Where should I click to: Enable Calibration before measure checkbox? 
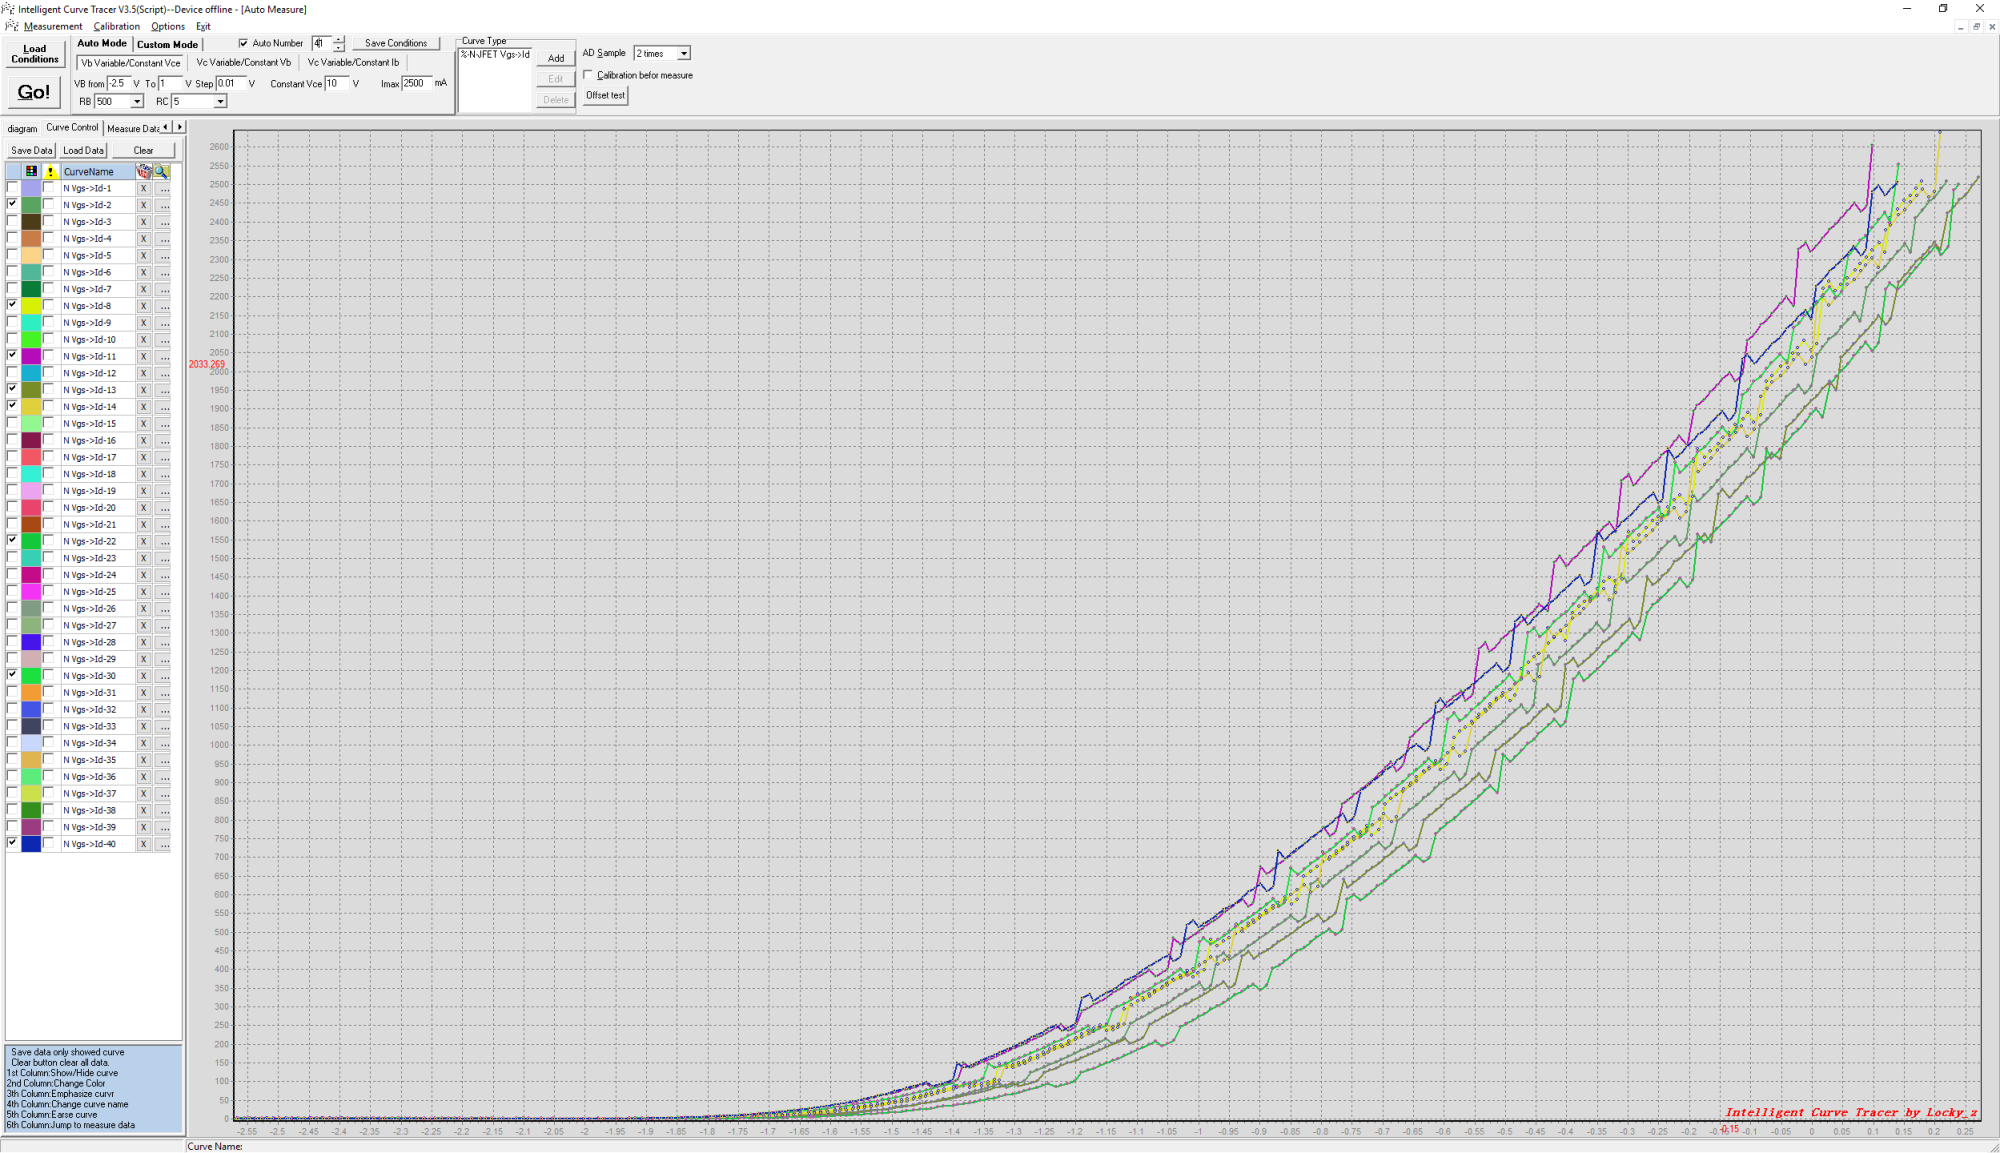[x=588, y=75]
